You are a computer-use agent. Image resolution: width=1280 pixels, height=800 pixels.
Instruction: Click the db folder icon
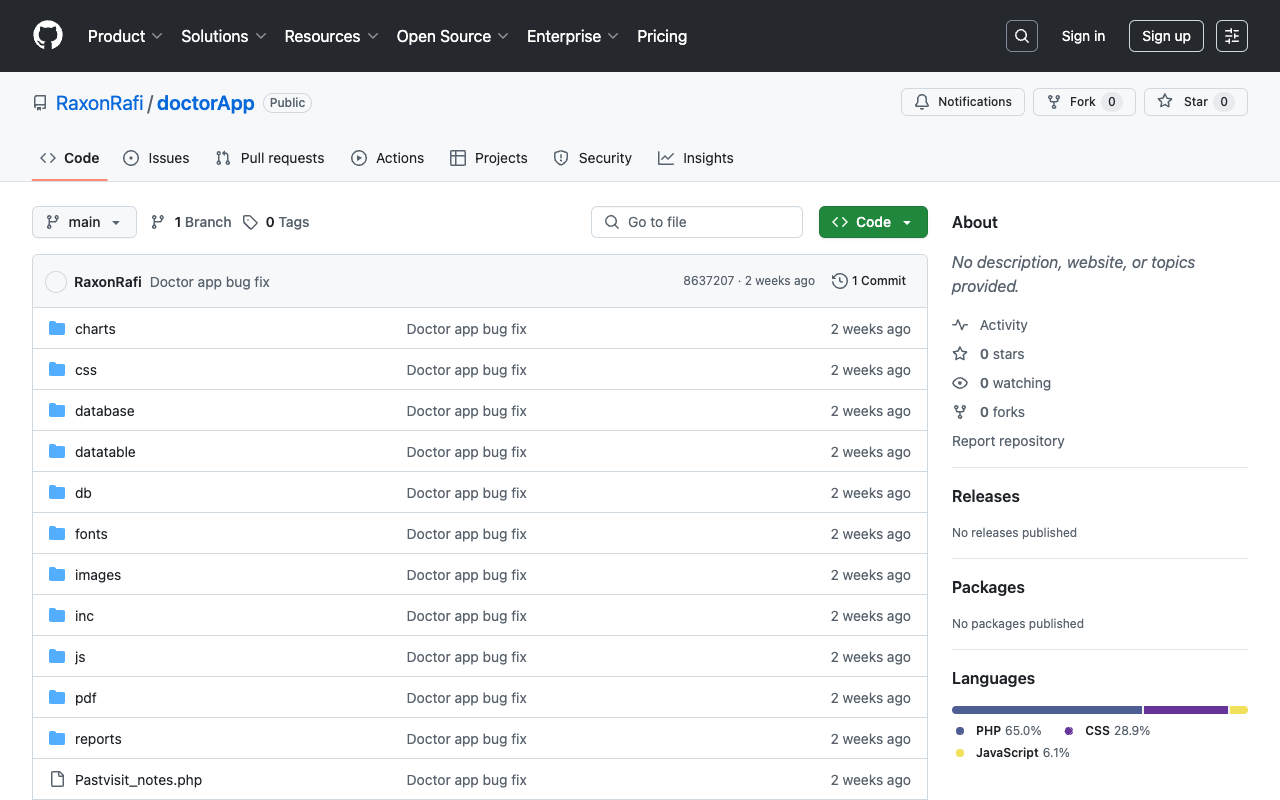coord(57,493)
